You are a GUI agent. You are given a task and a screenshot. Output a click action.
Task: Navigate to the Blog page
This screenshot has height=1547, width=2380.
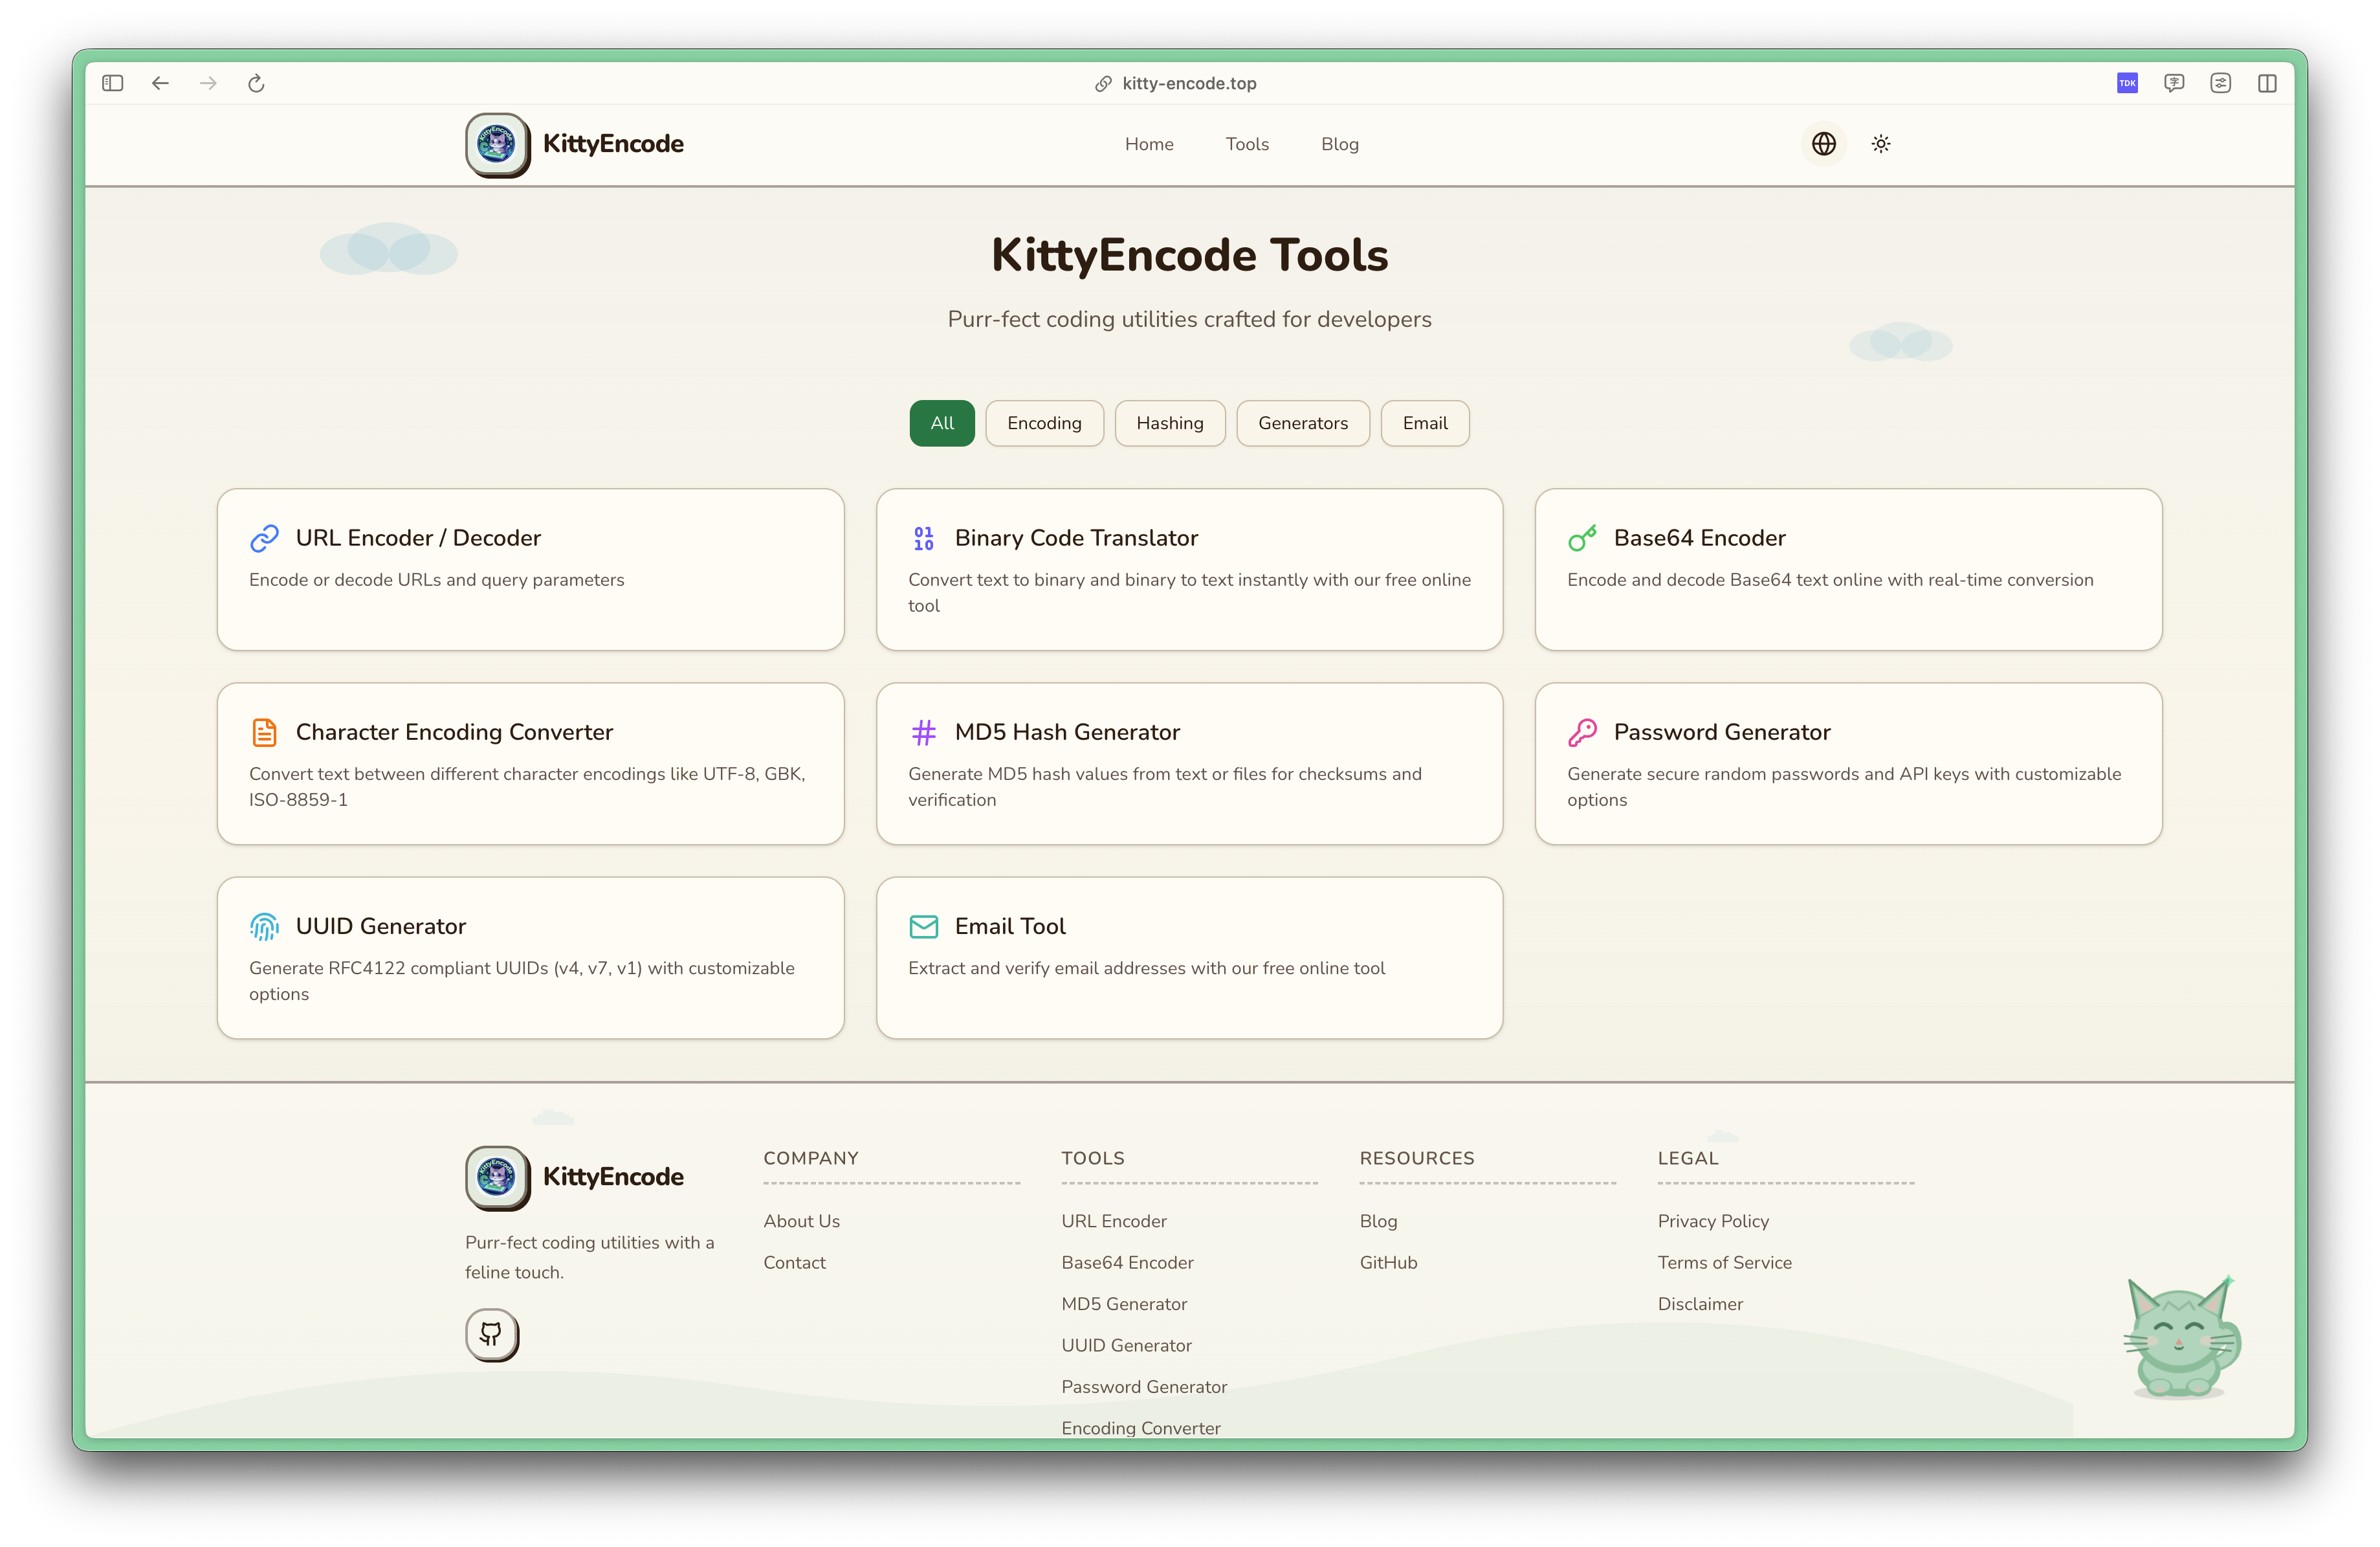(x=1339, y=144)
